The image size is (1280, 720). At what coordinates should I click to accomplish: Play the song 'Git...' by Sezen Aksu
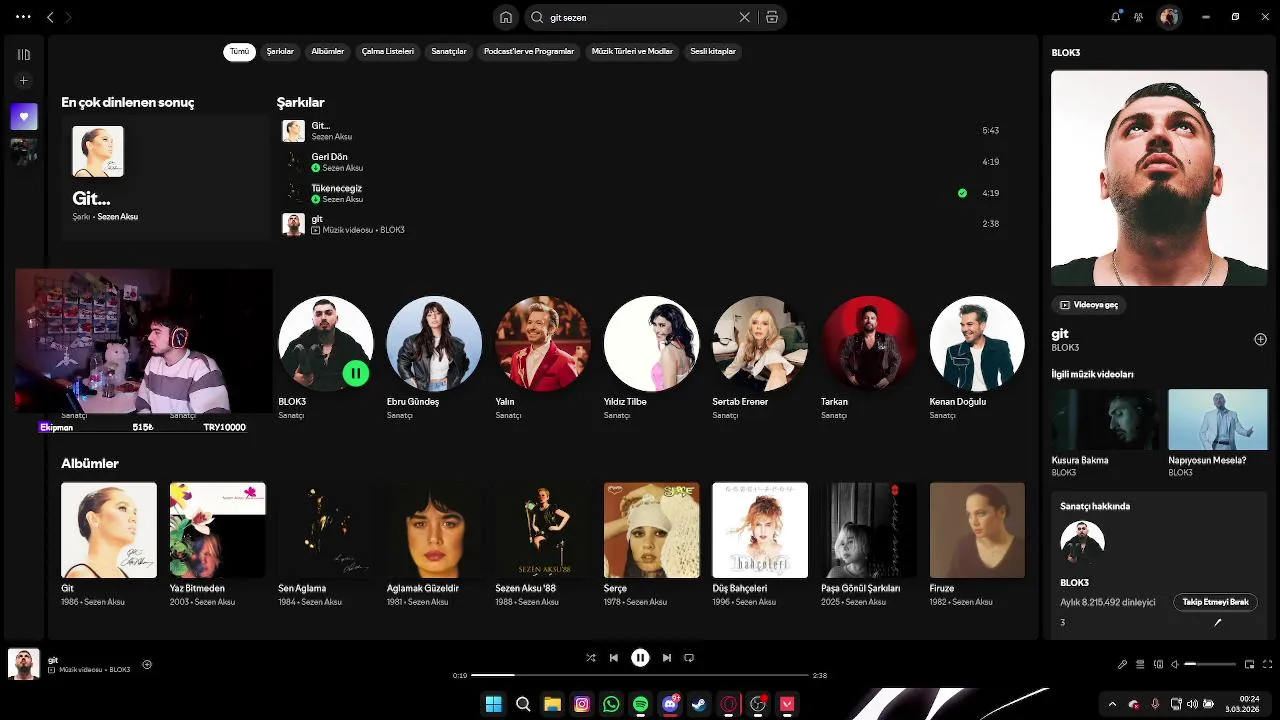click(640, 130)
